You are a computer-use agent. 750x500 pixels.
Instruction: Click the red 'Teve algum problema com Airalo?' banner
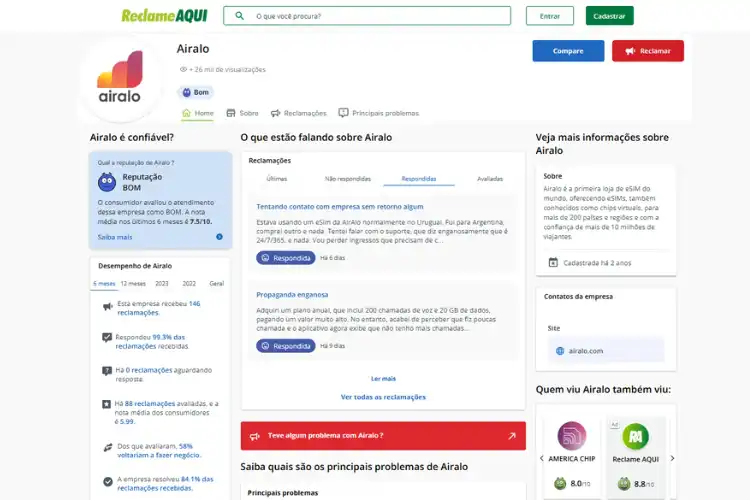coord(383,436)
